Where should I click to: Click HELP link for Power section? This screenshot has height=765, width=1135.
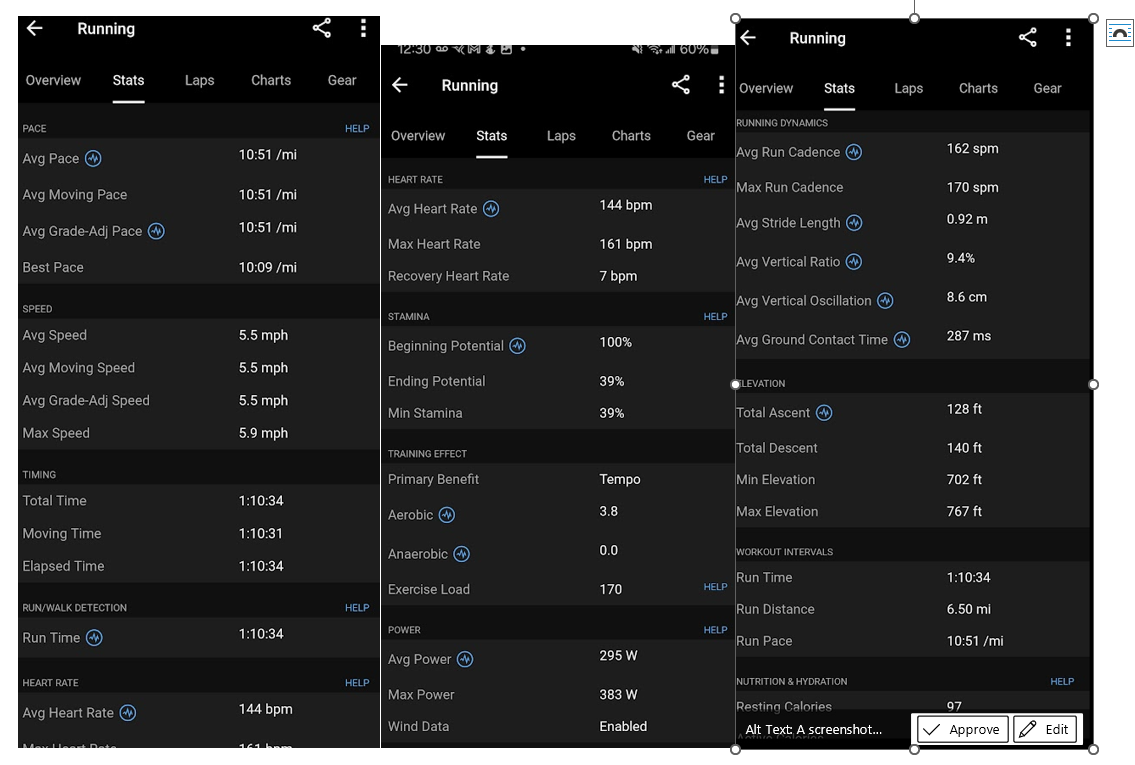715,630
